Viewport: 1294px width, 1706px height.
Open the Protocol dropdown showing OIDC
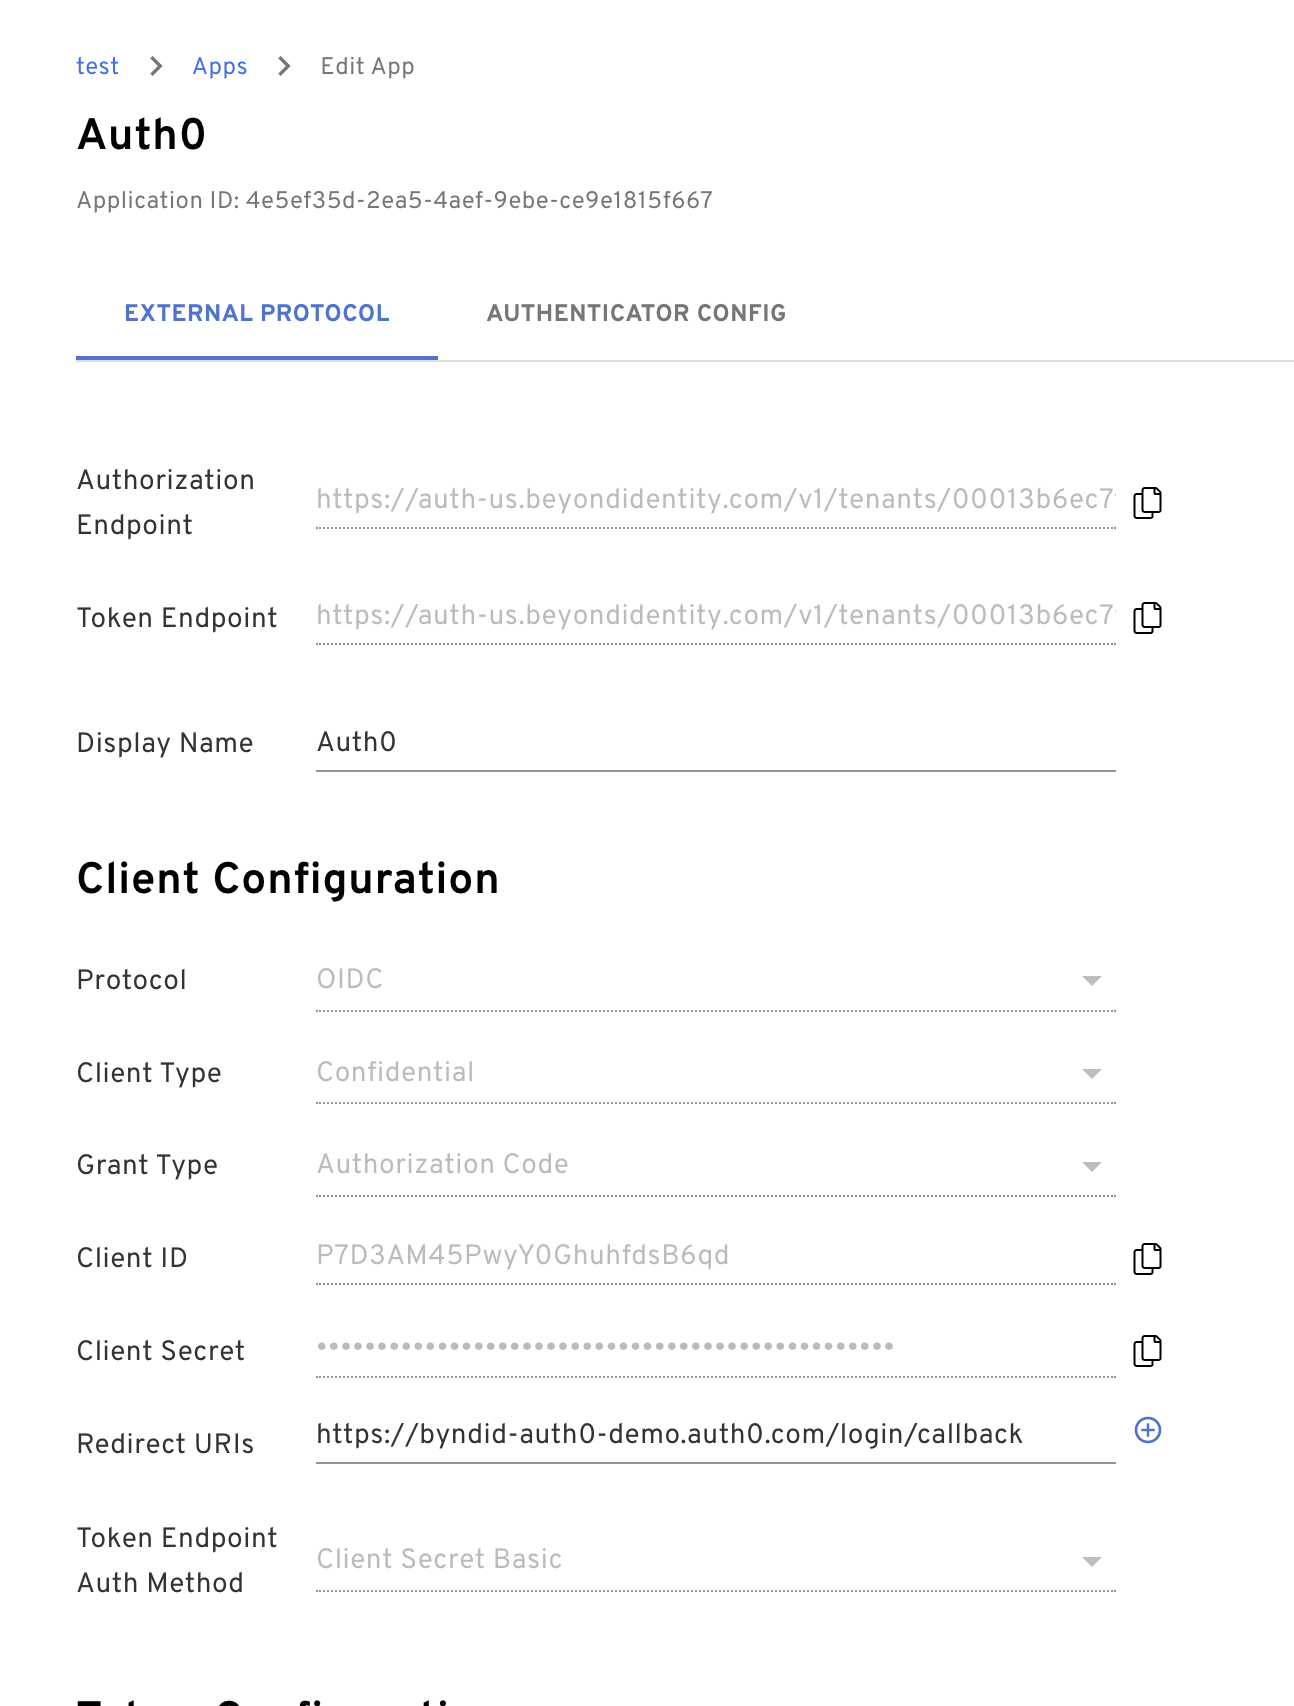pos(716,980)
